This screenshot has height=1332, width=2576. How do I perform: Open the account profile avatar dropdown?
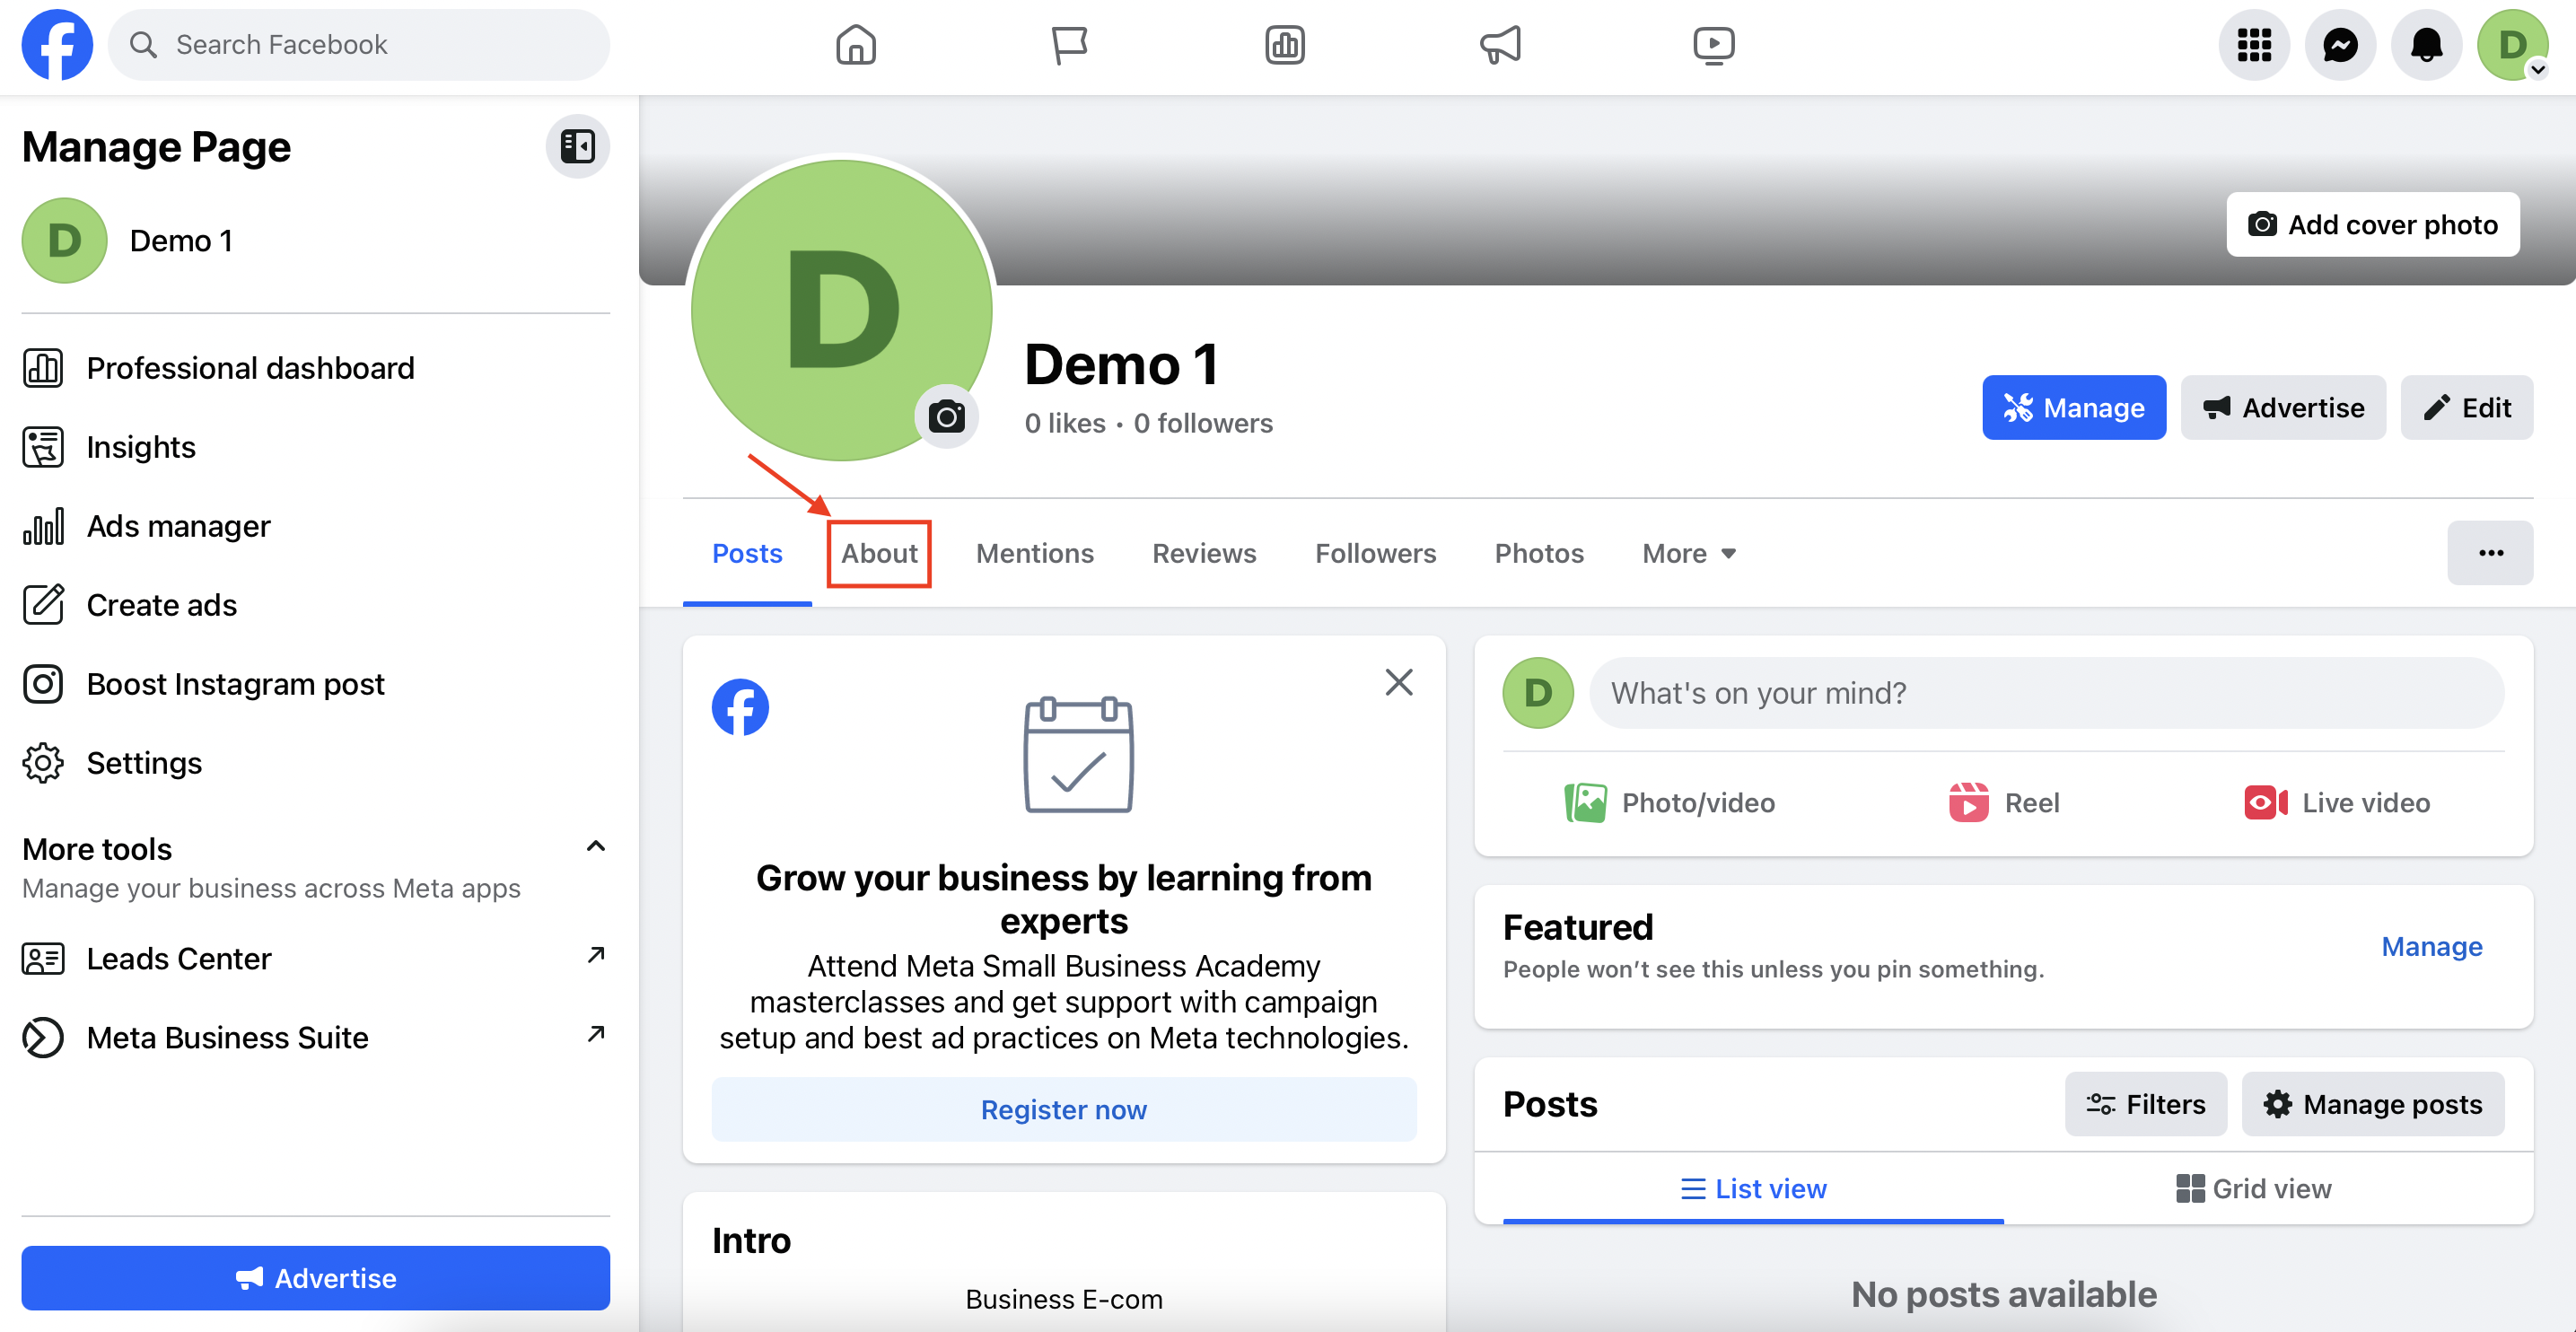click(2512, 45)
